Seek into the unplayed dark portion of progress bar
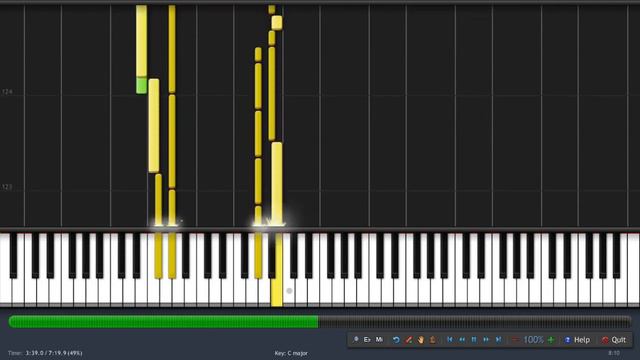 tap(474, 322)
